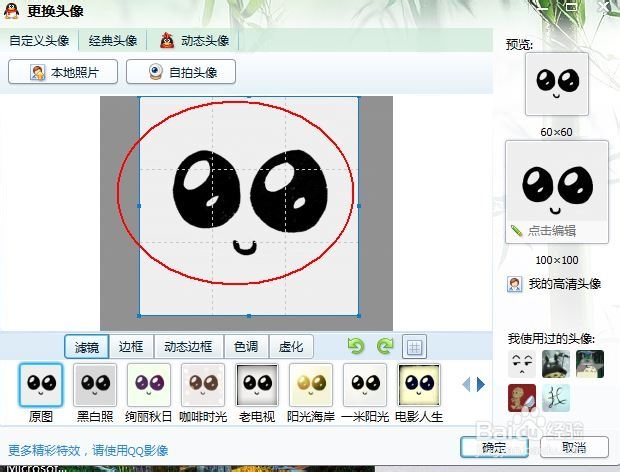
Task: Rotate image left with green counterclockwise arrow
Action: pos(355,346)
